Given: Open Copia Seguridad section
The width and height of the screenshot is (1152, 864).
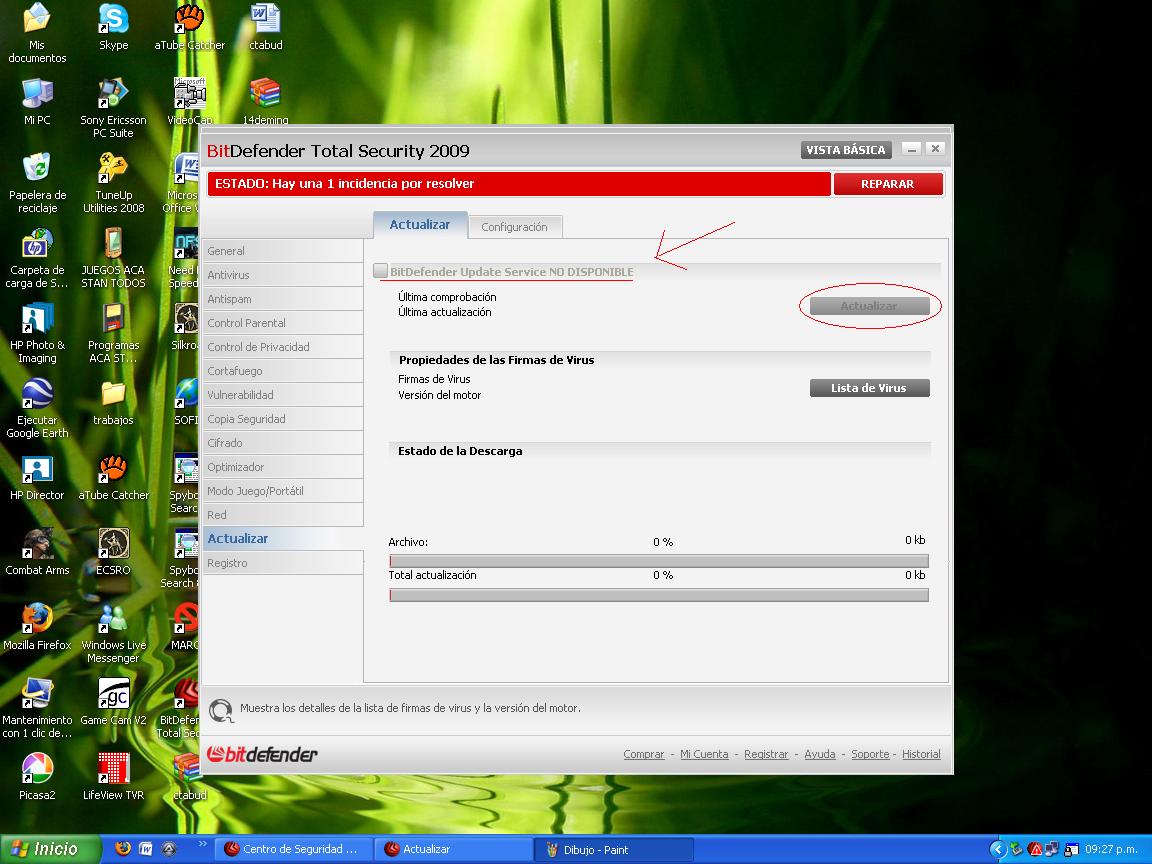Looking at the screenshot, I should pos(282,419).
